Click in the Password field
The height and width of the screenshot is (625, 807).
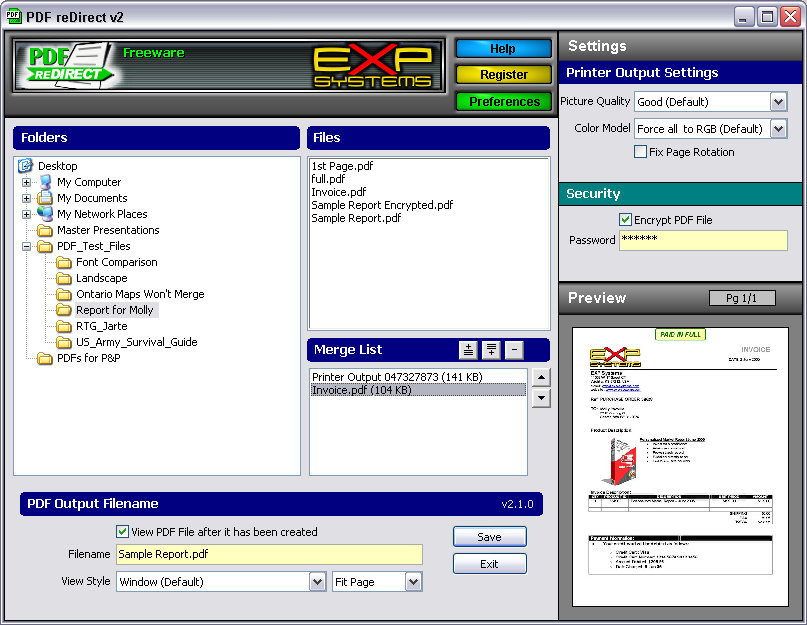(703, 240)
